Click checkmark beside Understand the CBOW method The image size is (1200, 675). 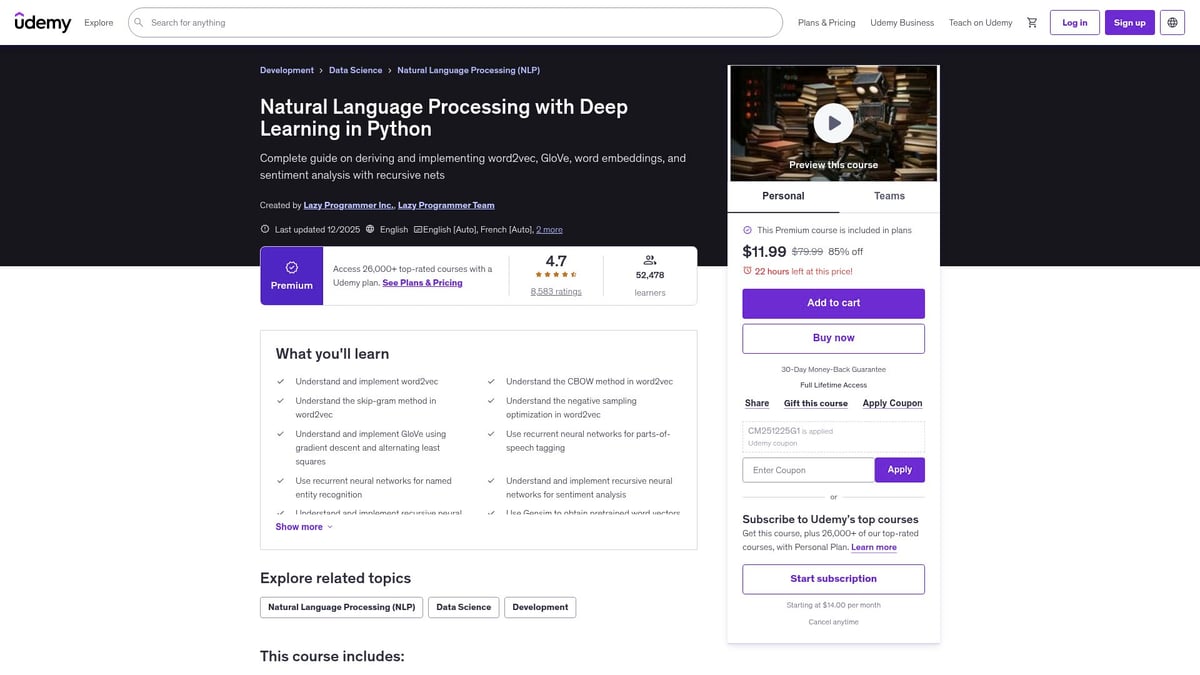click(x=491, y=382)
